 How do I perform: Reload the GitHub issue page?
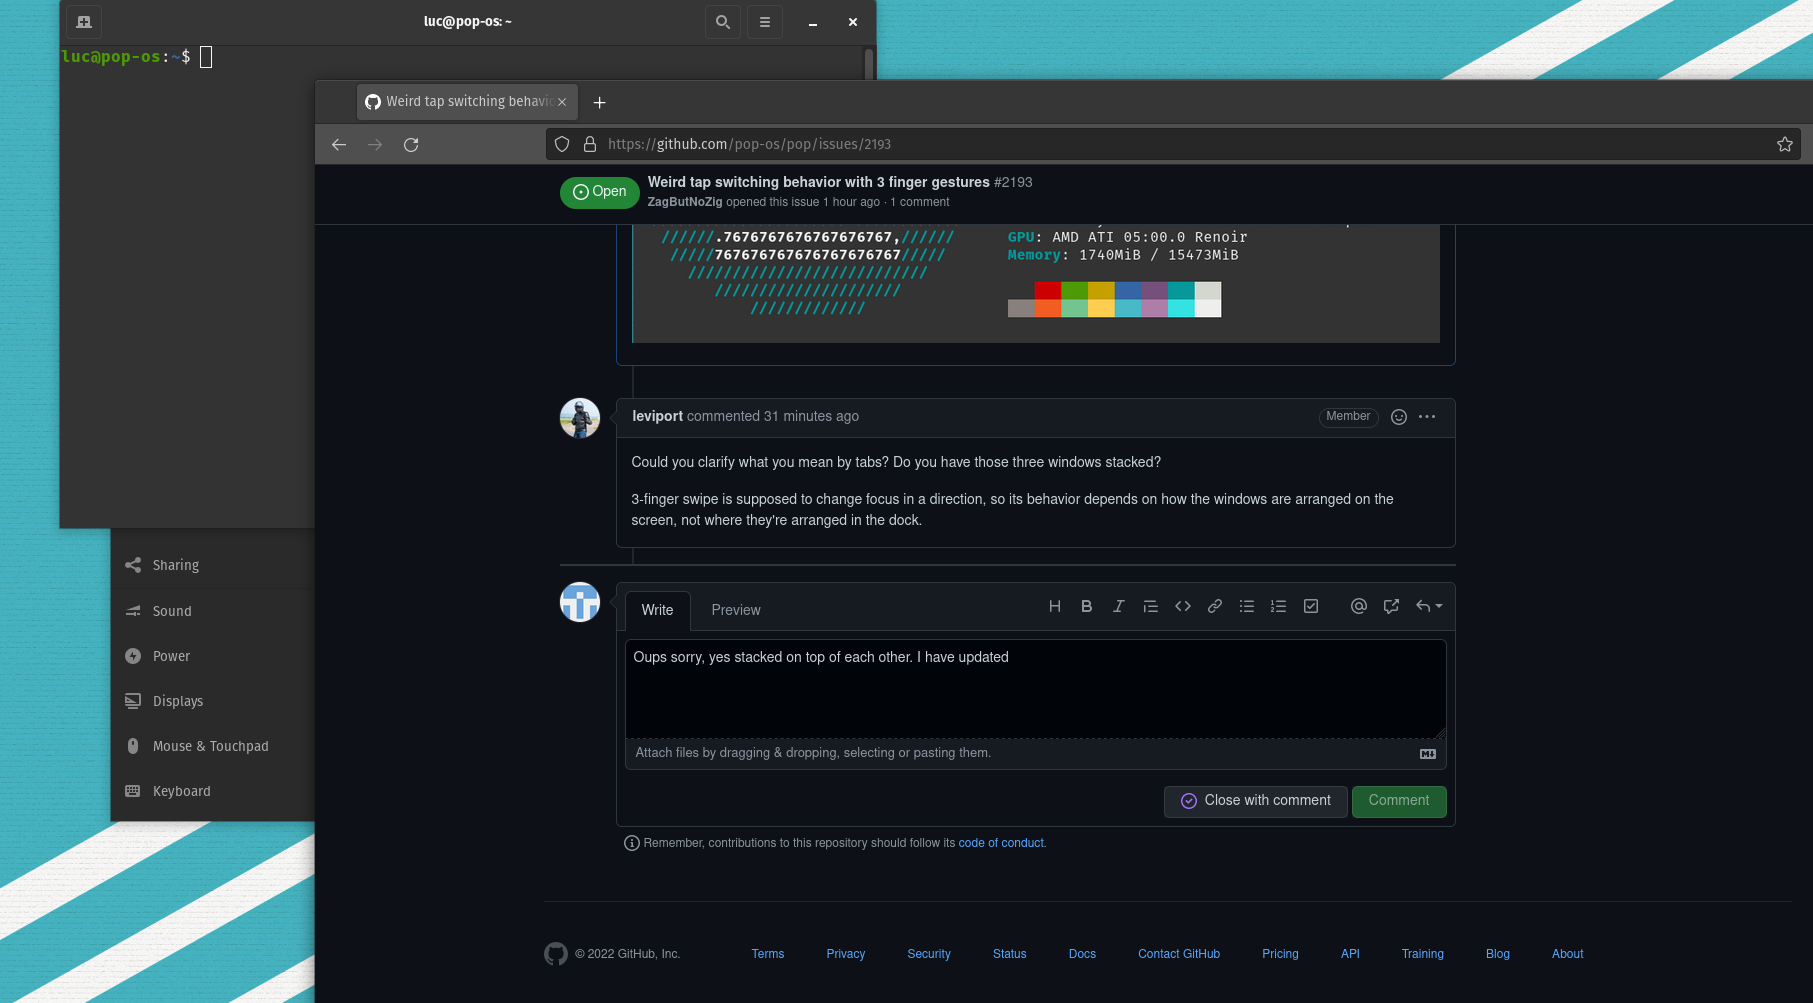tap(411, 145)
